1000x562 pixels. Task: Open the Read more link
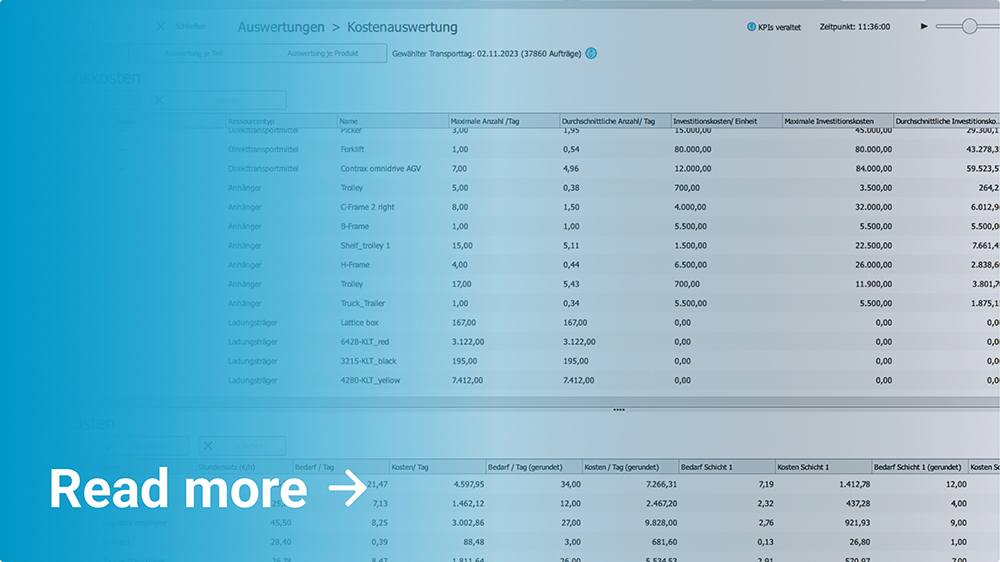point(178,489)
